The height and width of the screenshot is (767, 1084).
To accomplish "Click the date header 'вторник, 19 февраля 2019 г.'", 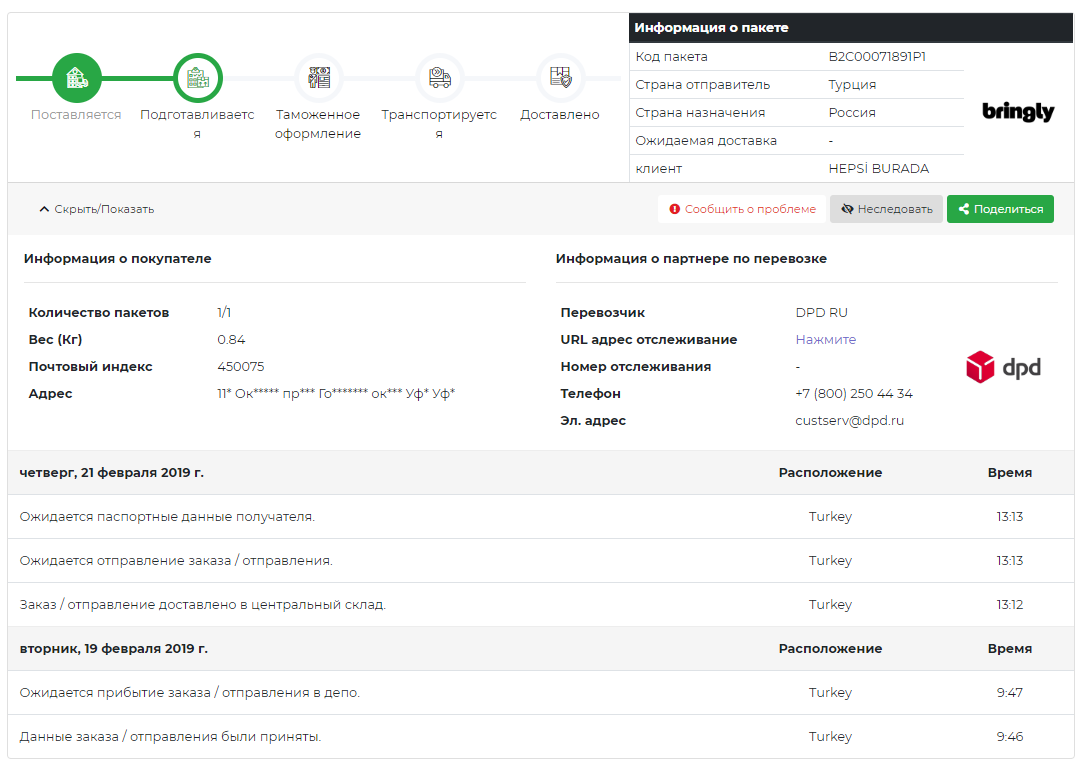I will [113, 649].
